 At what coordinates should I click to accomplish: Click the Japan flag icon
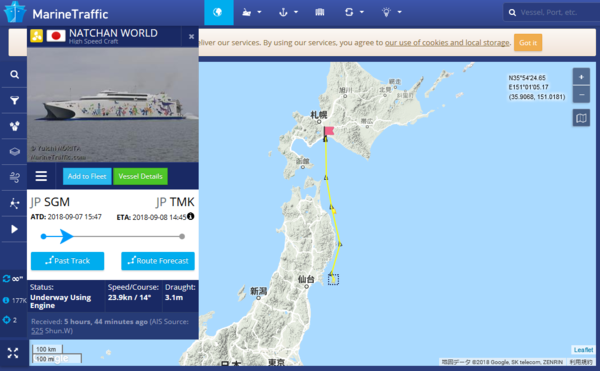(x=56, y=36)
